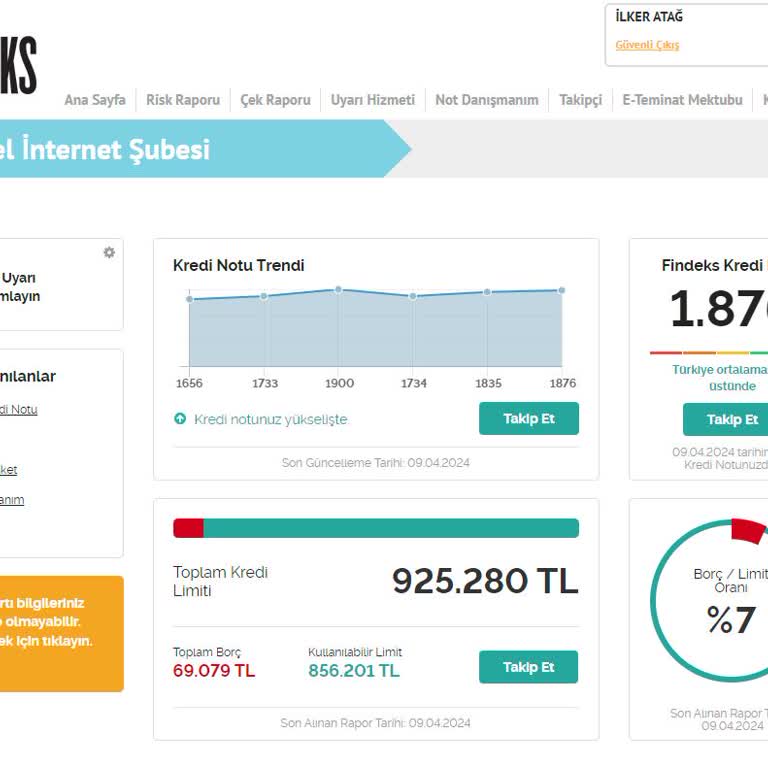
Task: Click the 69.079 TL Toplam Borç value
Action: (214, 671)
